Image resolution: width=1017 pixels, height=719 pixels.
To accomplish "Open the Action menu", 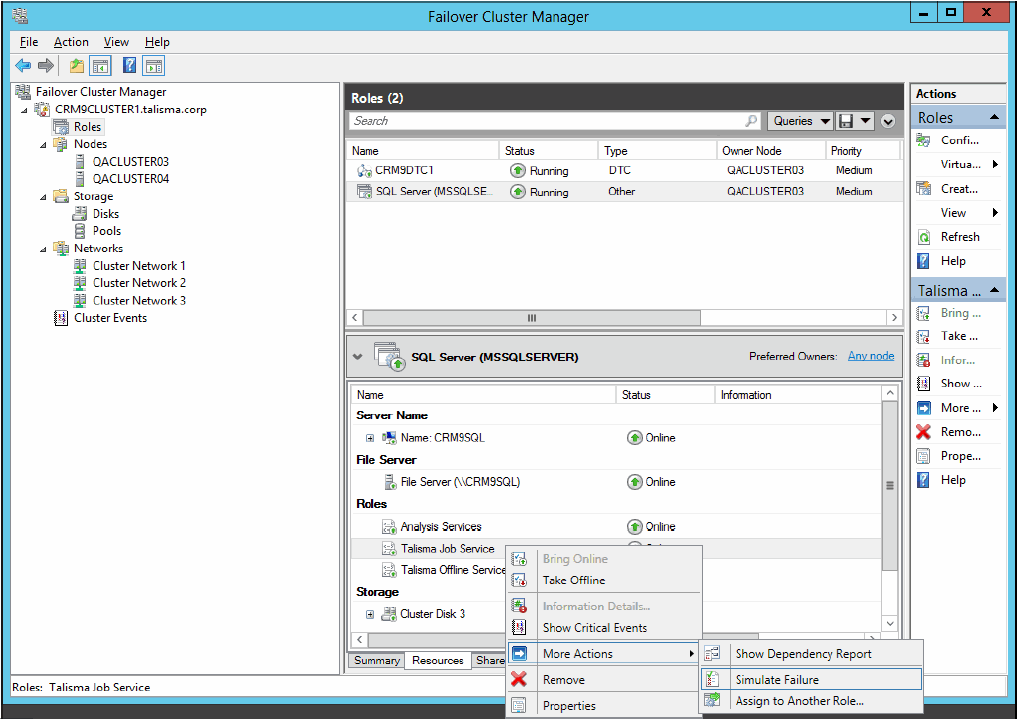I will point(71,42).
